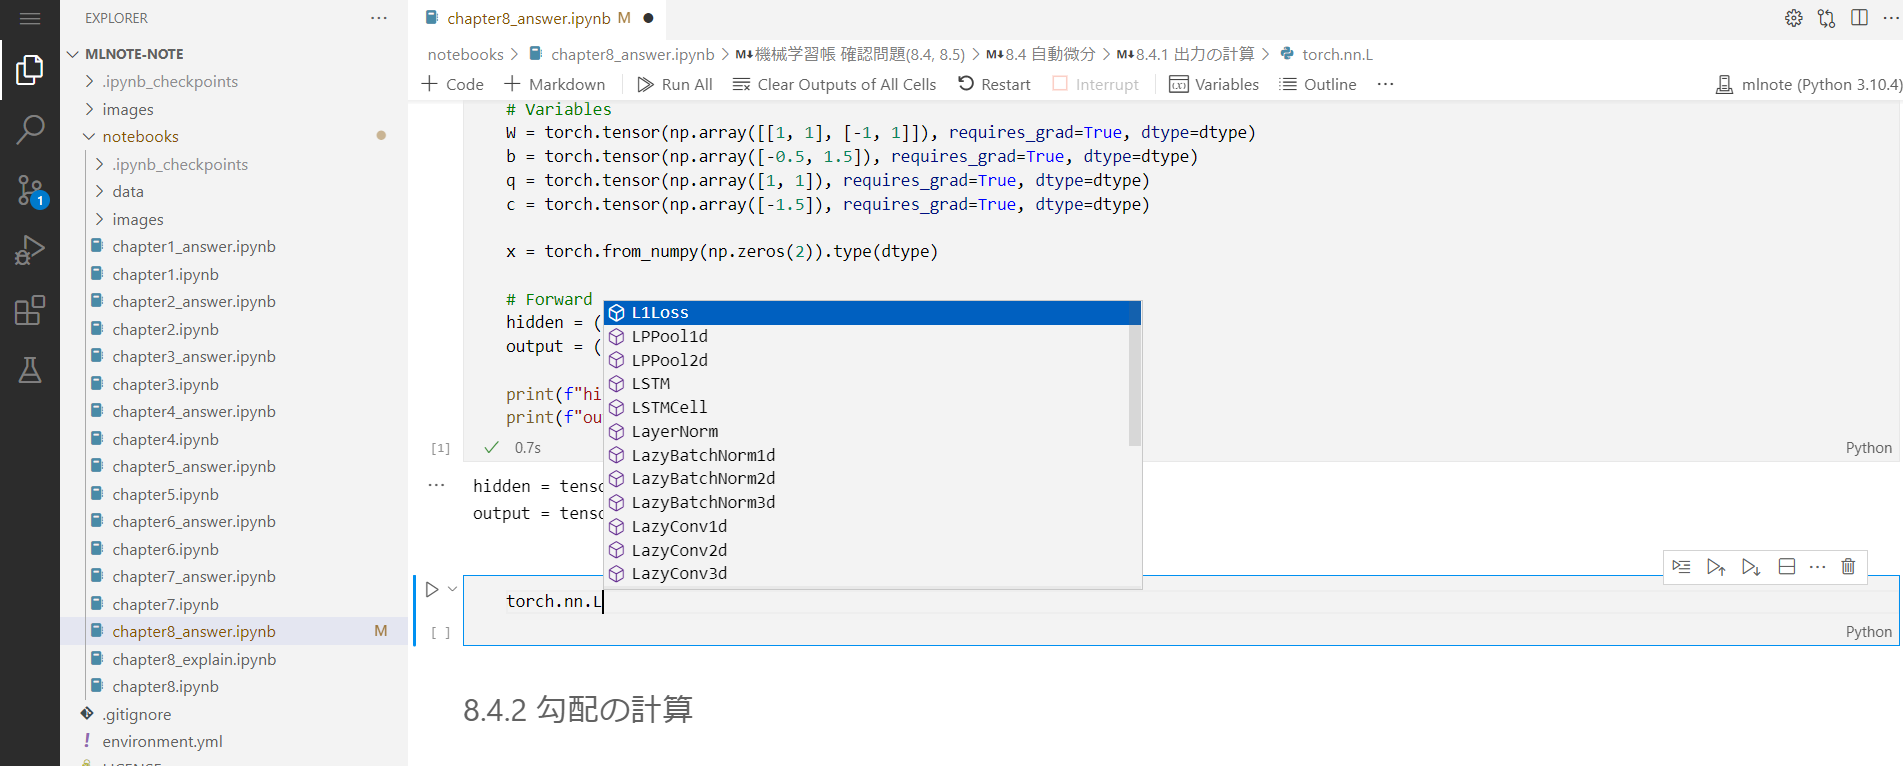Viewport: 1903px width, 766px height.
Task: Click Python language label of new cell
Action: (1868, 631)
